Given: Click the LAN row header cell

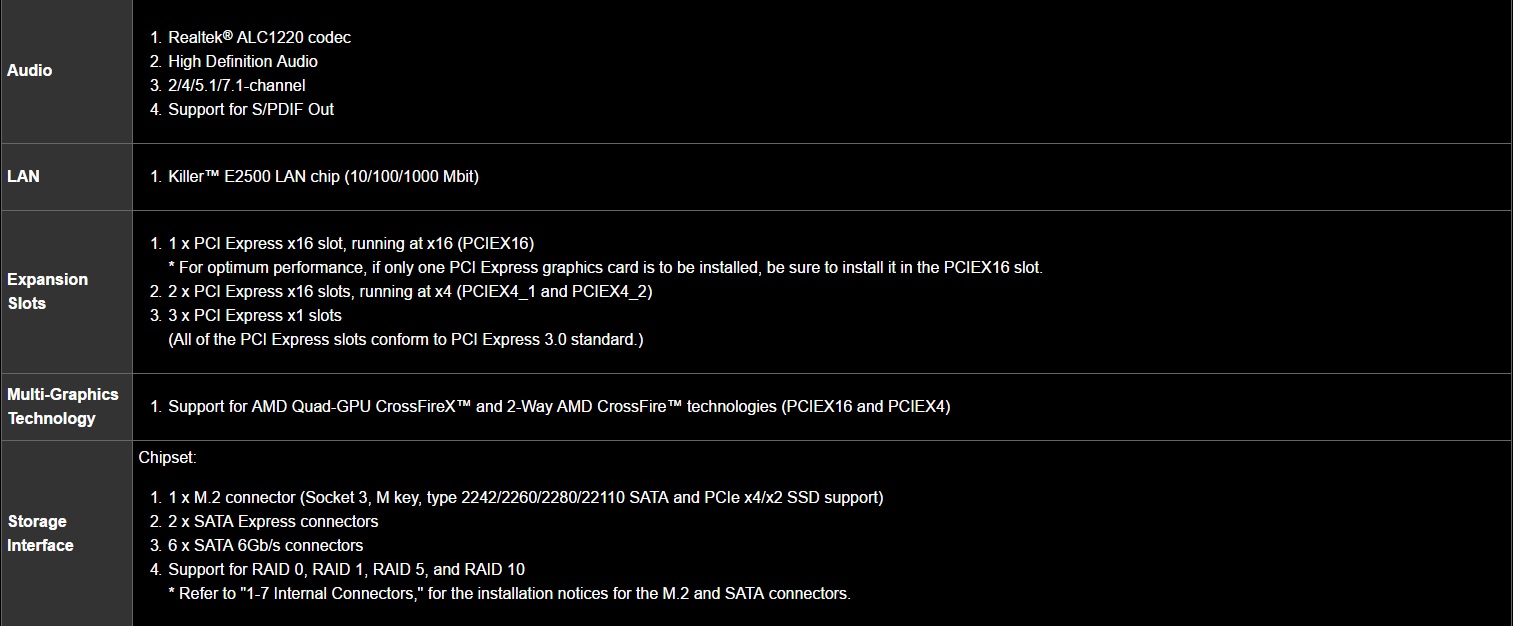Looking at the screenshot, I should [24, 176].
